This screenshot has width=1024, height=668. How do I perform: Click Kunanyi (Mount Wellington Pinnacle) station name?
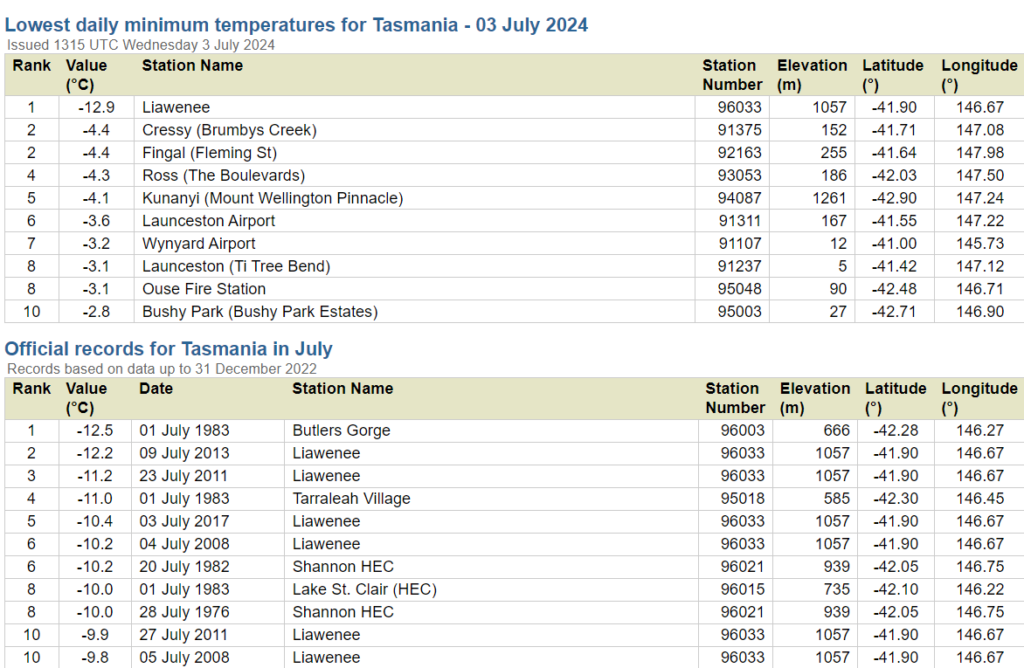tap(272, 198)
